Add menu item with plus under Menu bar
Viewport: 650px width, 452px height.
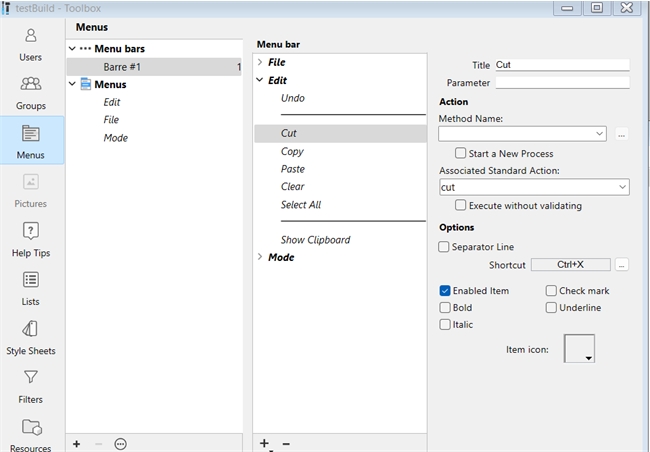click(264, 443)
